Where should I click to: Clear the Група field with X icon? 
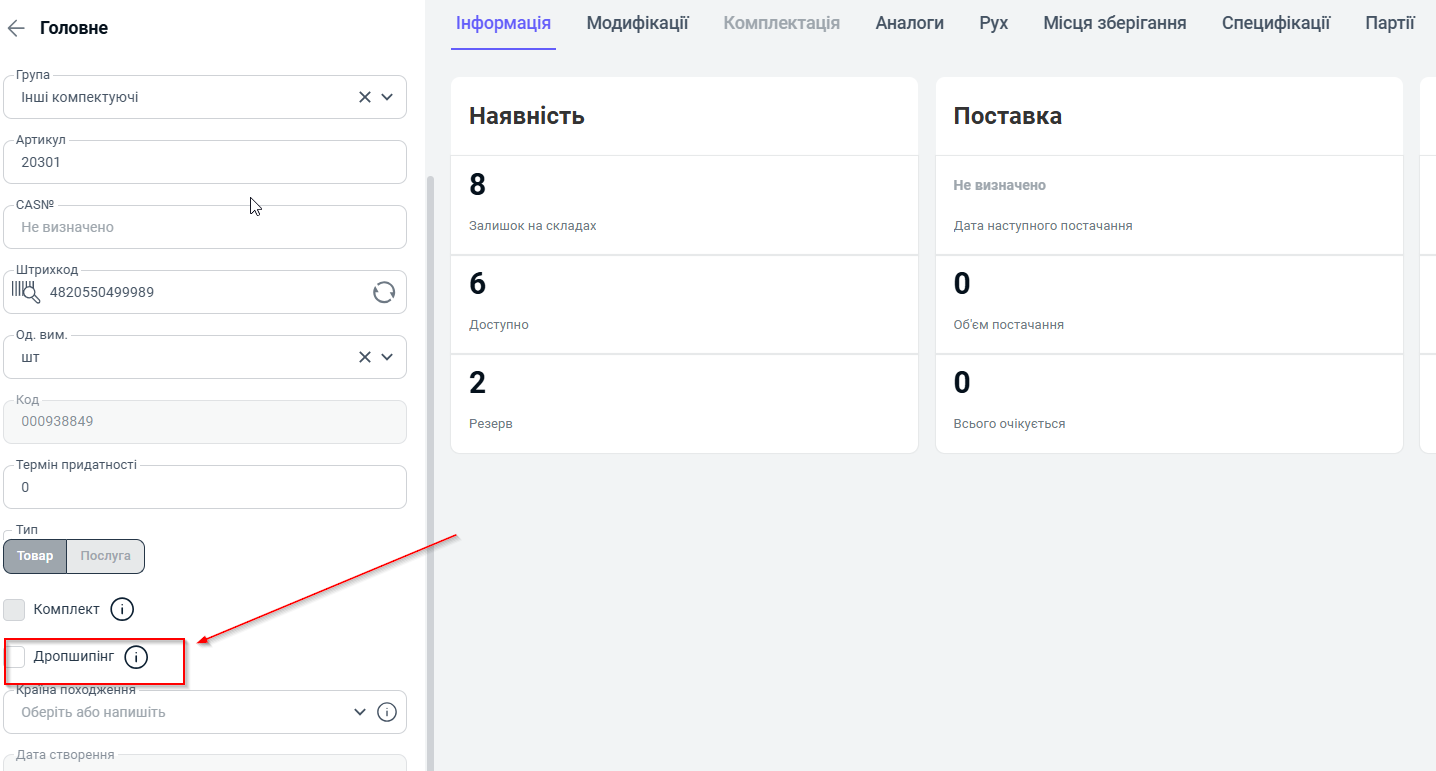pyautogui.click(x=365, y=97)
